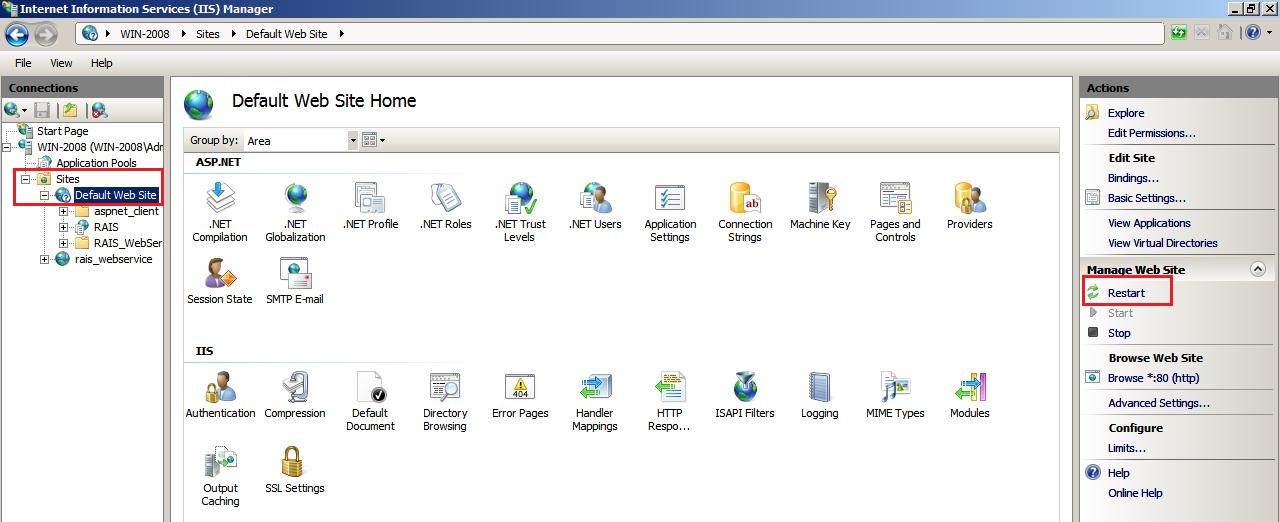Open the Machine Key feature
Image resolution: width=1280 pixels, height=522 pixels.
tap(820, 206)
